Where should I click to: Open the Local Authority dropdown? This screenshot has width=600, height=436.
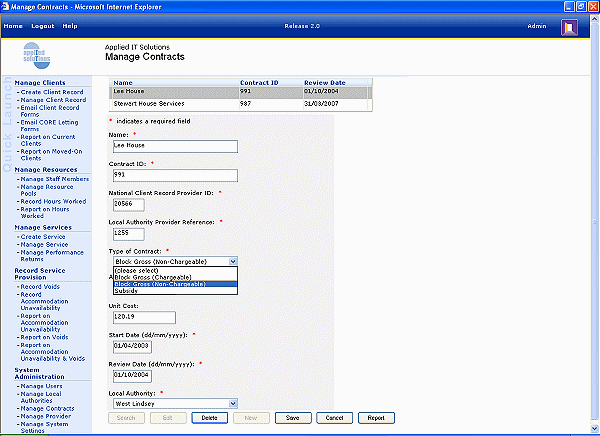231,403
